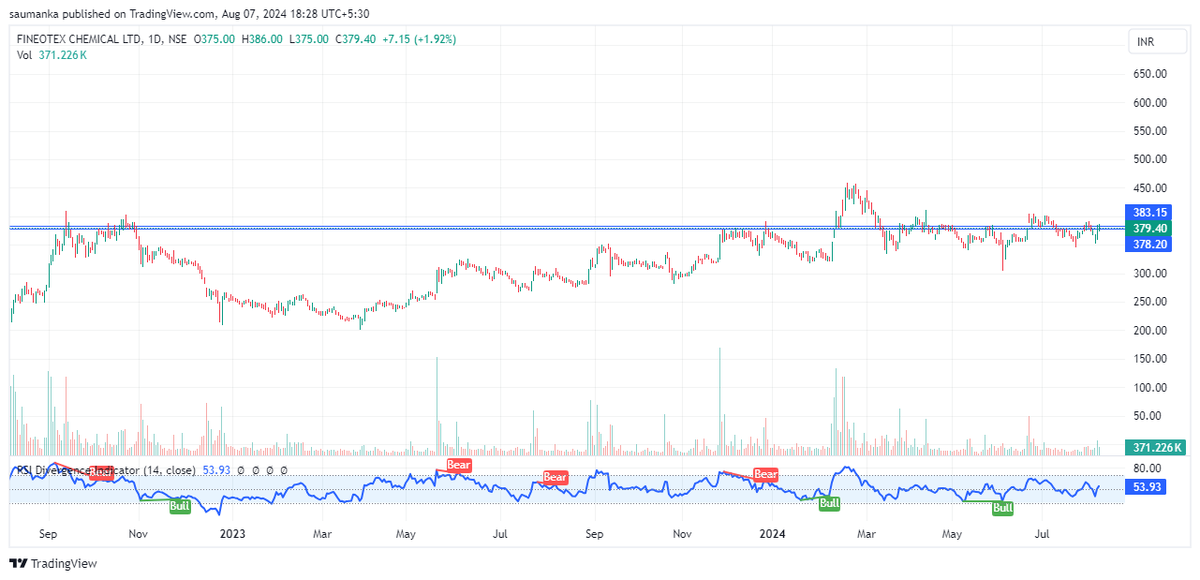1200x580 pixels.
Task: Select the Bear divergence label near 2024 start
Action: pos(766,474)
